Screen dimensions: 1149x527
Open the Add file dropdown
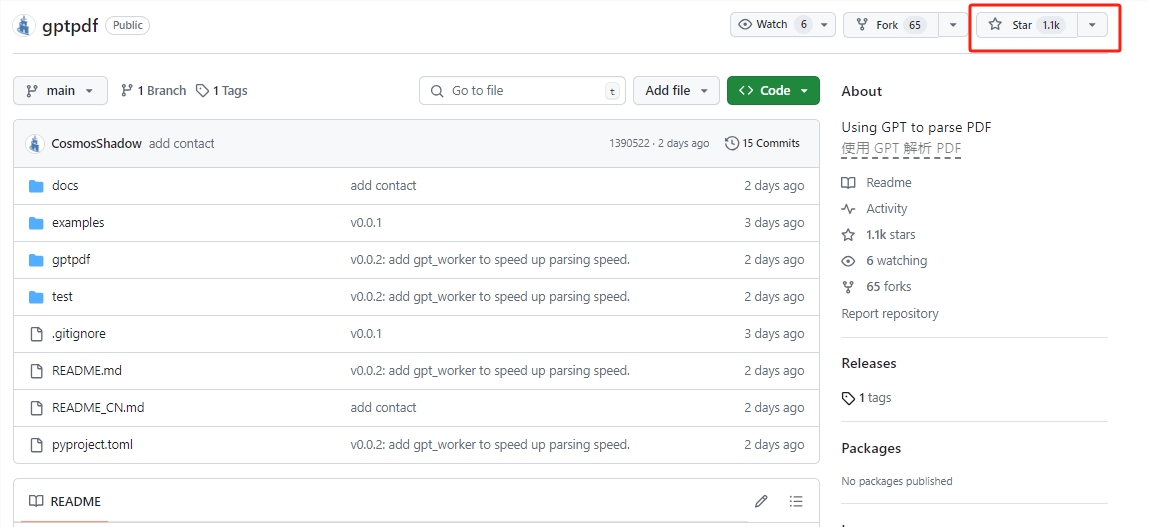pos(676,91)
